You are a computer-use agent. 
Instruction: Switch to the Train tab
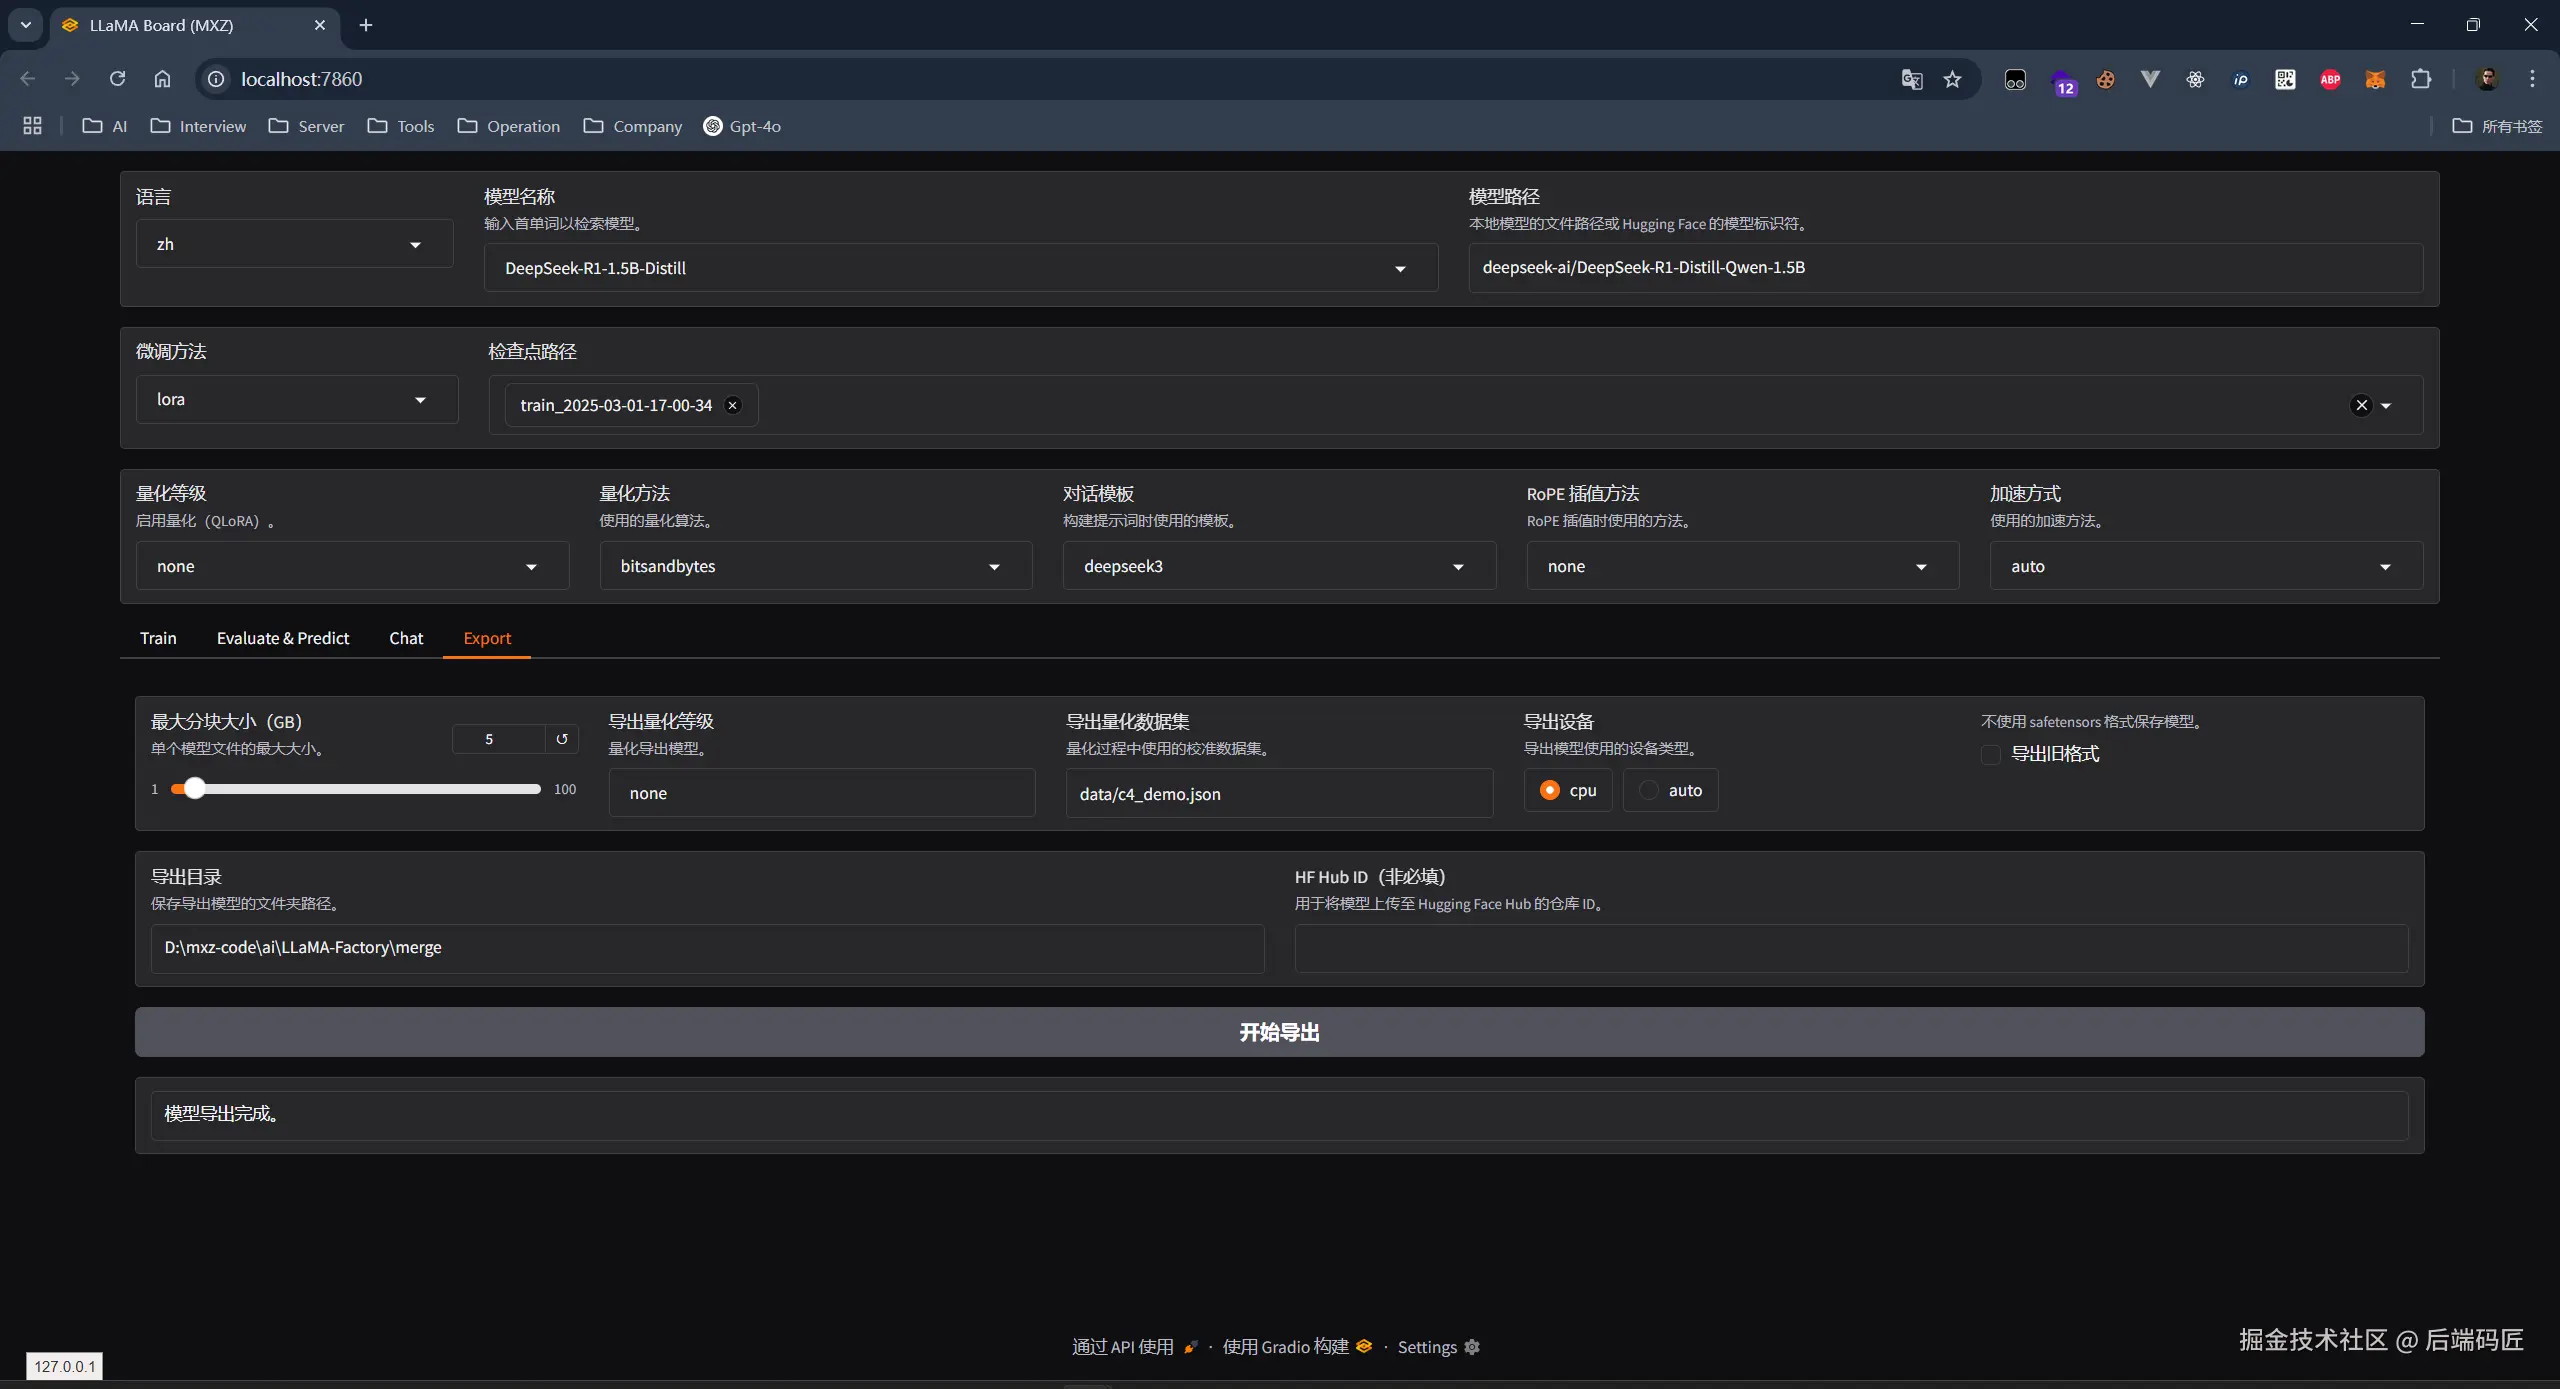click(158, 638)
